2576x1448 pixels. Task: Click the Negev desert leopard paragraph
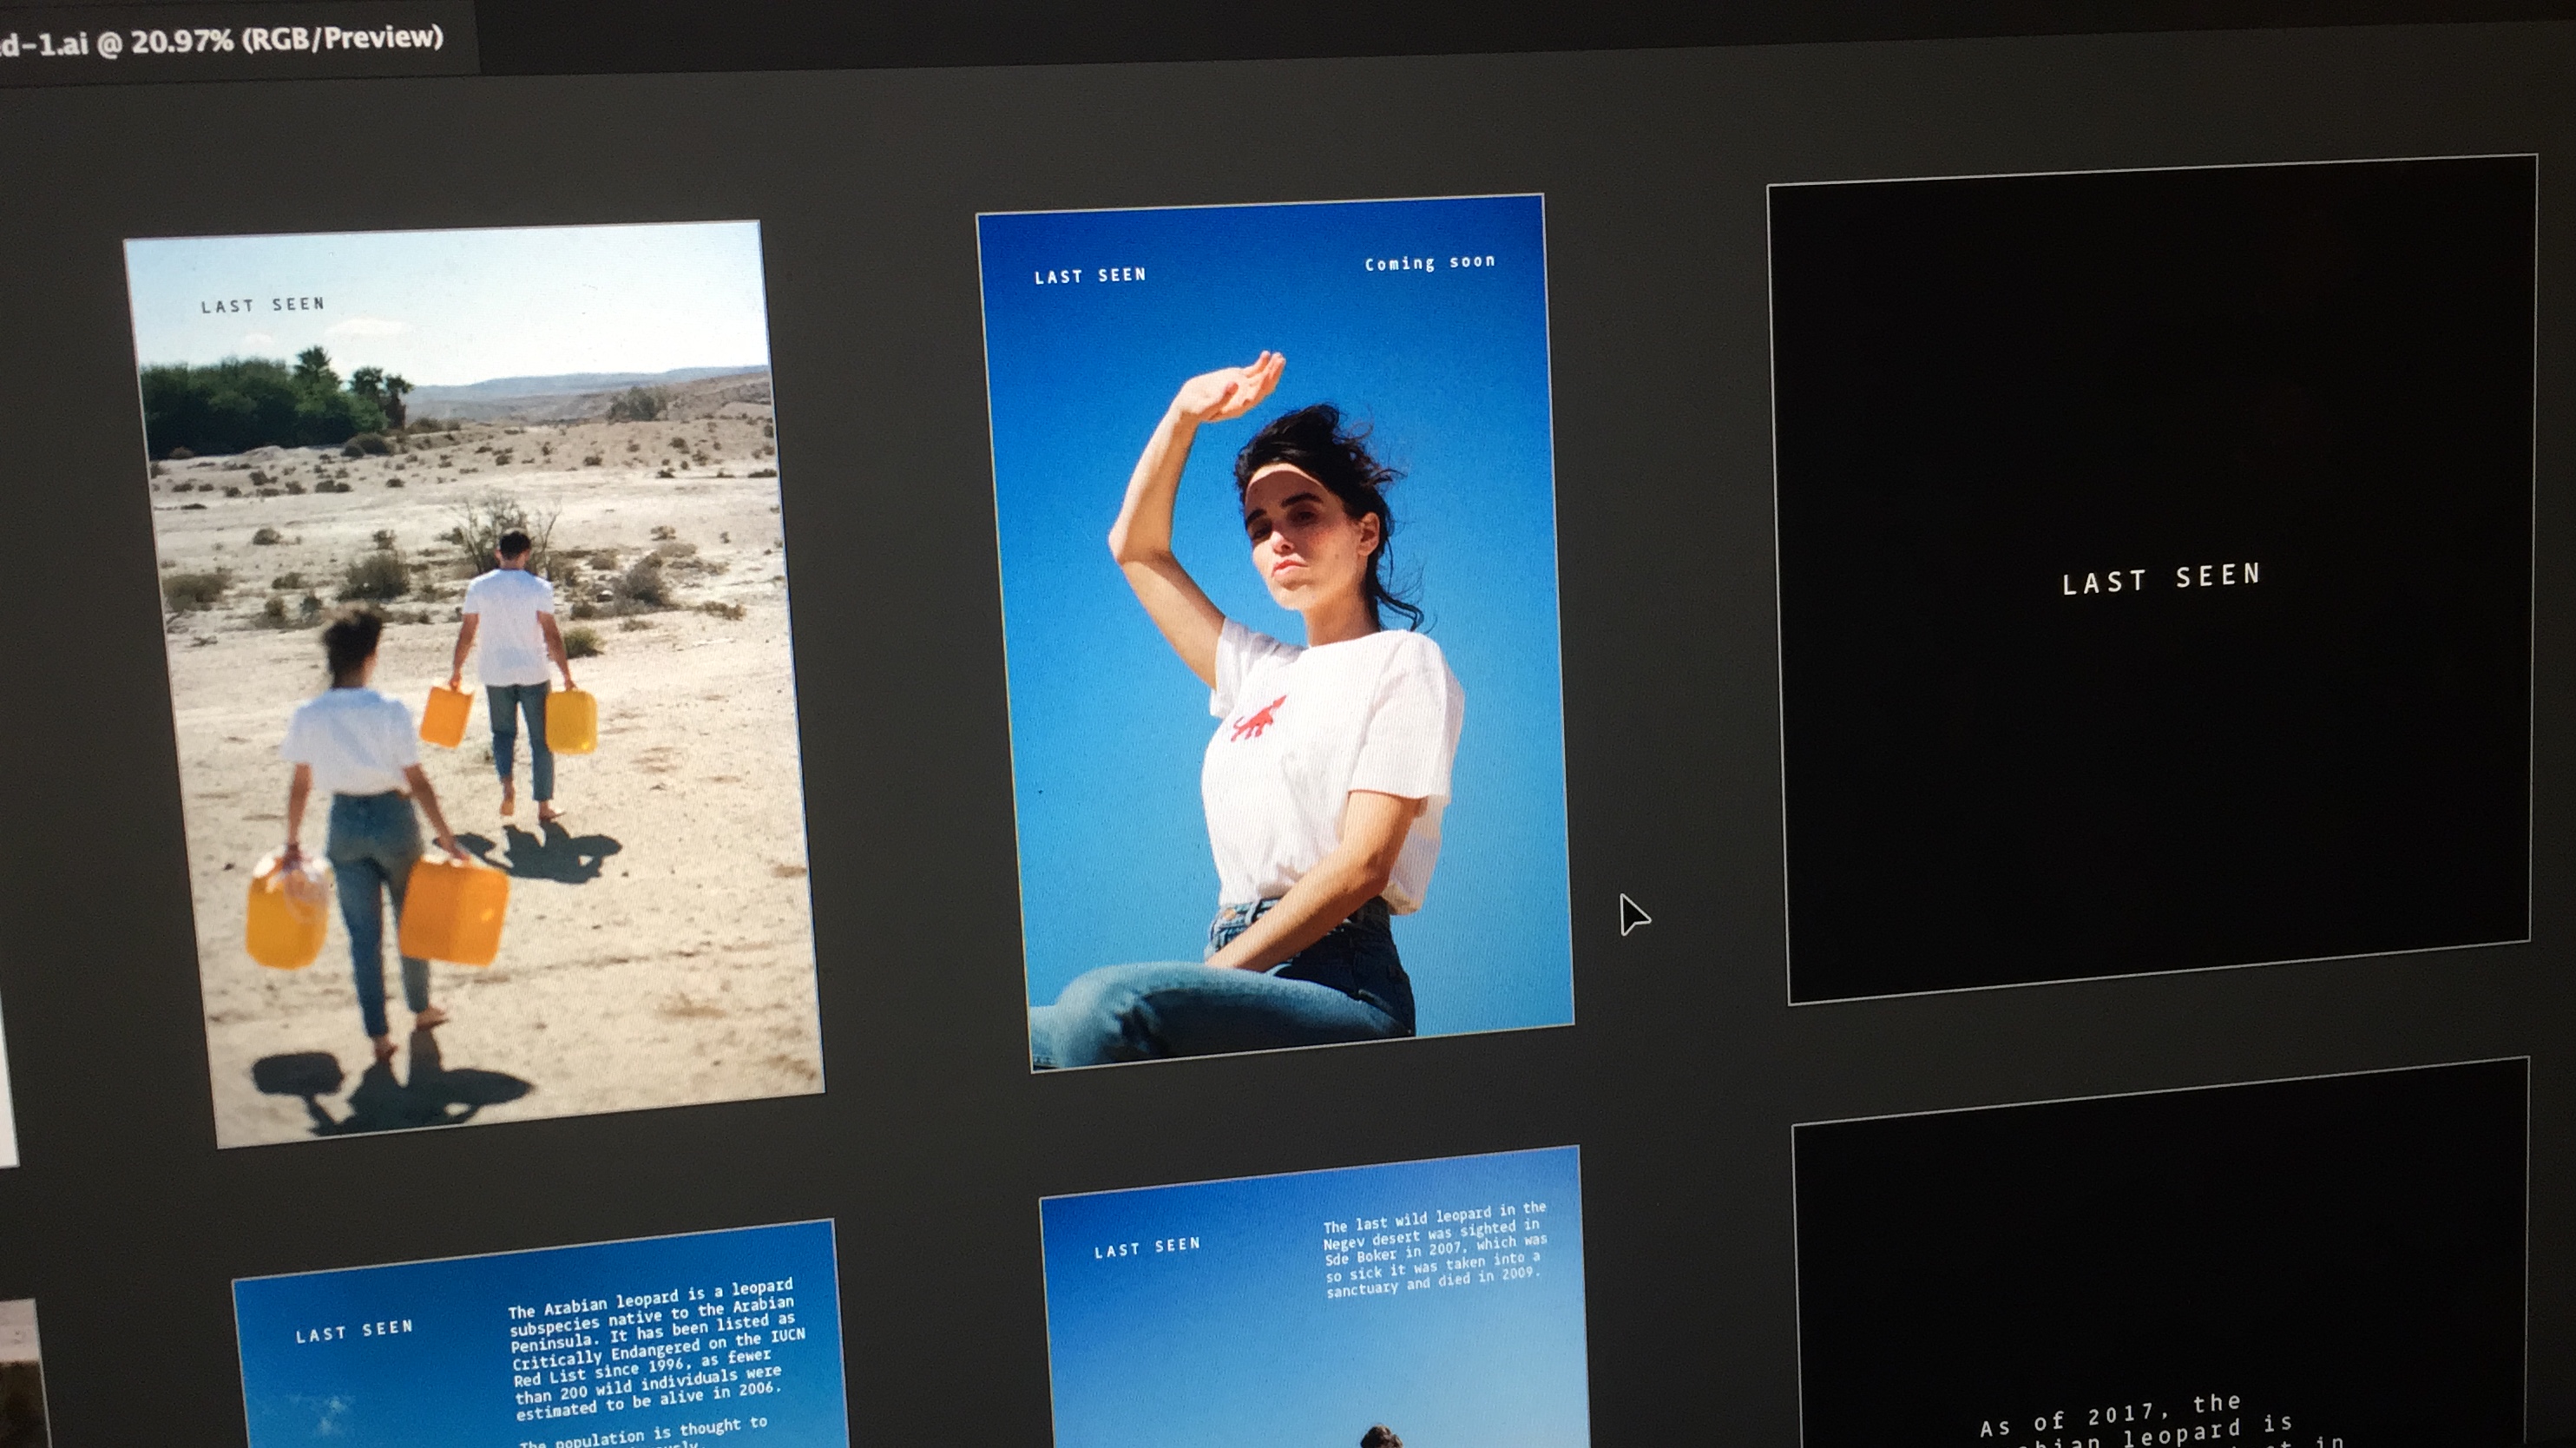(x=1434, y=1250)
